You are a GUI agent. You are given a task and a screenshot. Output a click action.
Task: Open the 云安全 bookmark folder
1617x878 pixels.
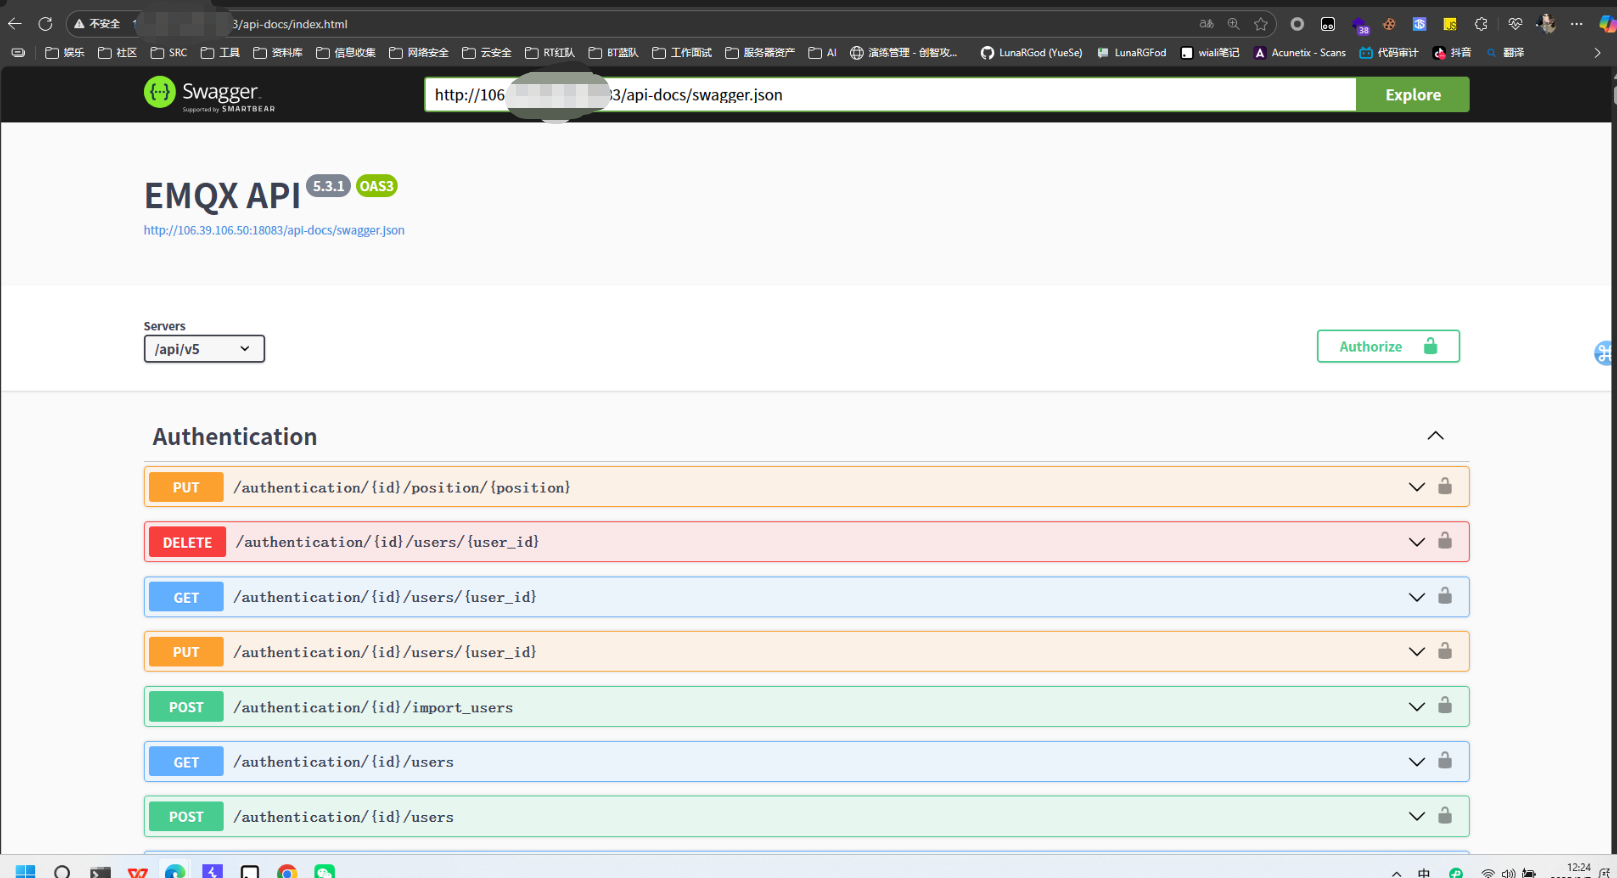pyautogui.click(x=487, y=53)
